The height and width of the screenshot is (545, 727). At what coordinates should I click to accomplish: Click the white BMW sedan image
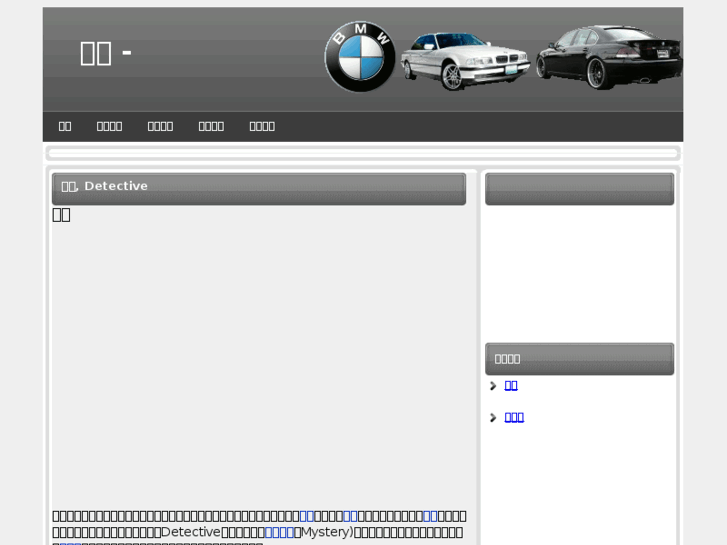pyautogui.click(x=465, y=61)
